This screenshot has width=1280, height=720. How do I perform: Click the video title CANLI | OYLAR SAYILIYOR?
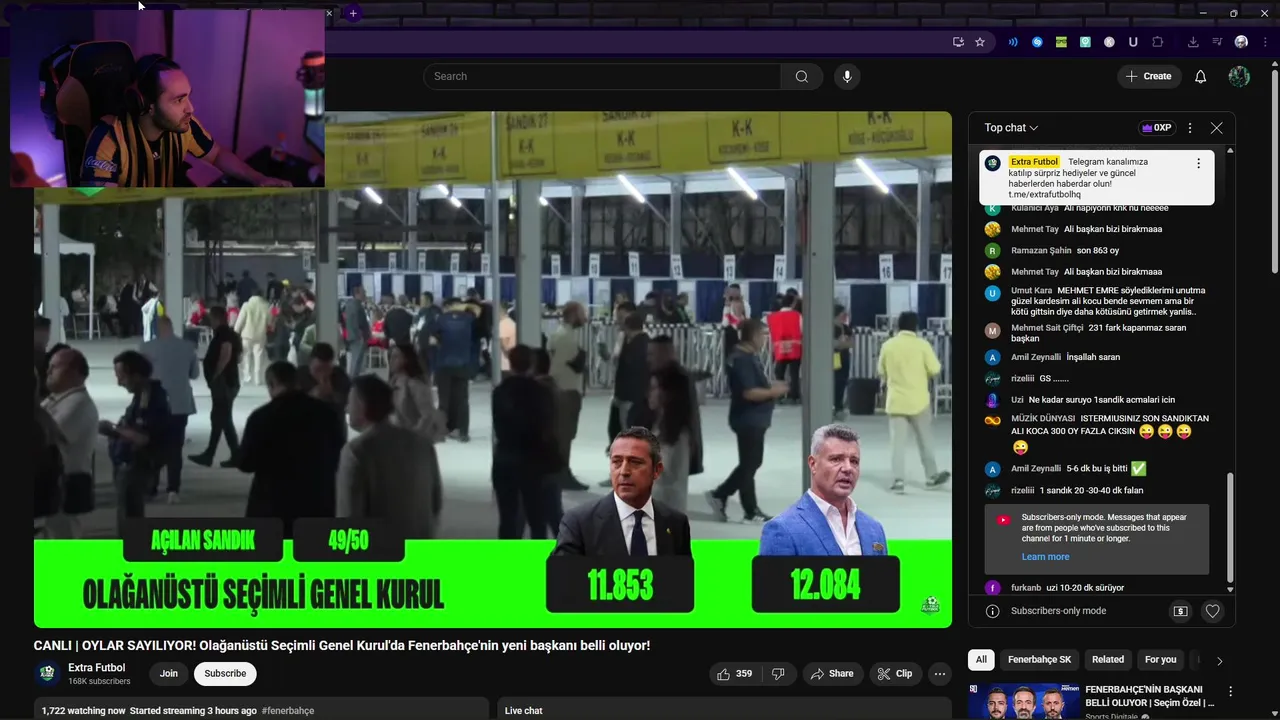(x=342, y=646)
